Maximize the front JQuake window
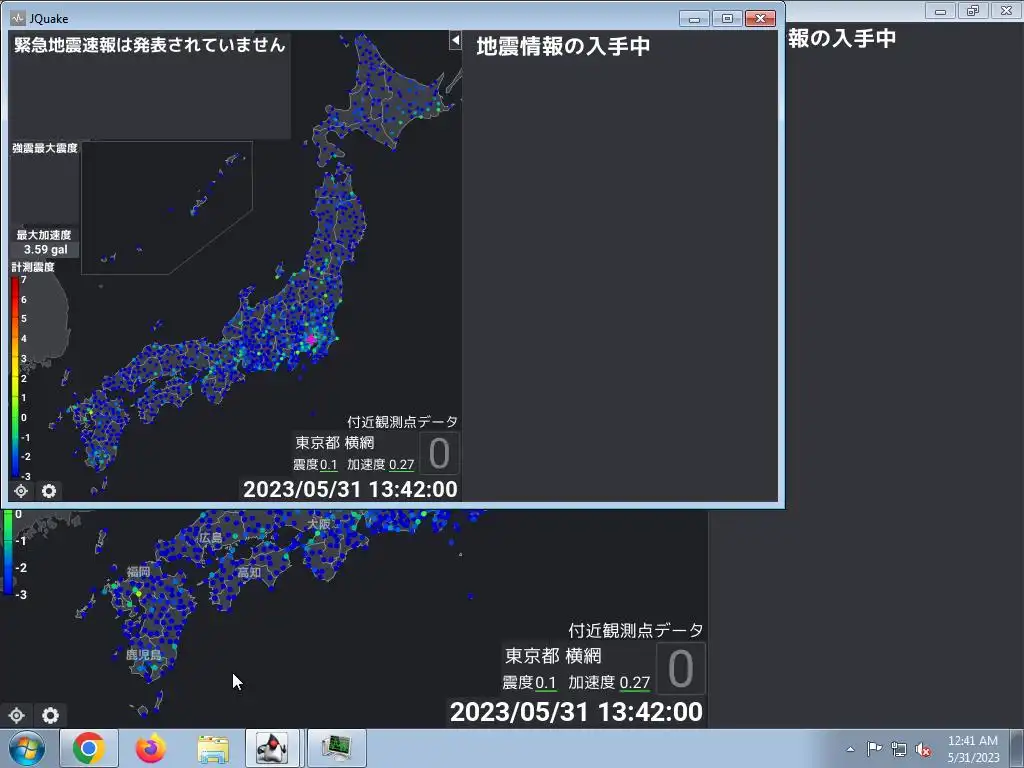The height and width of the screenshot is (768, 1024). [727, 18]
